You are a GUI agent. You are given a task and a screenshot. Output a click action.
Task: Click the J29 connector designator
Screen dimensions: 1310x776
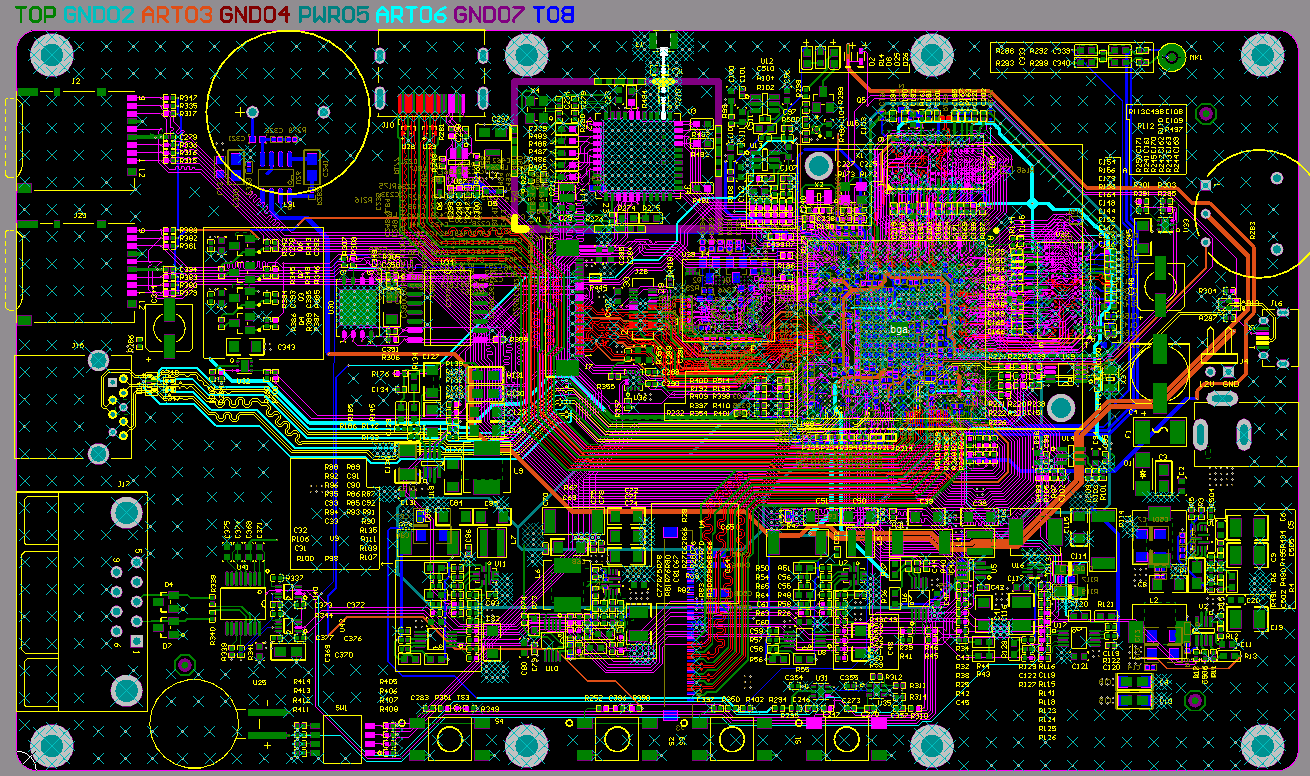[79, 216]
